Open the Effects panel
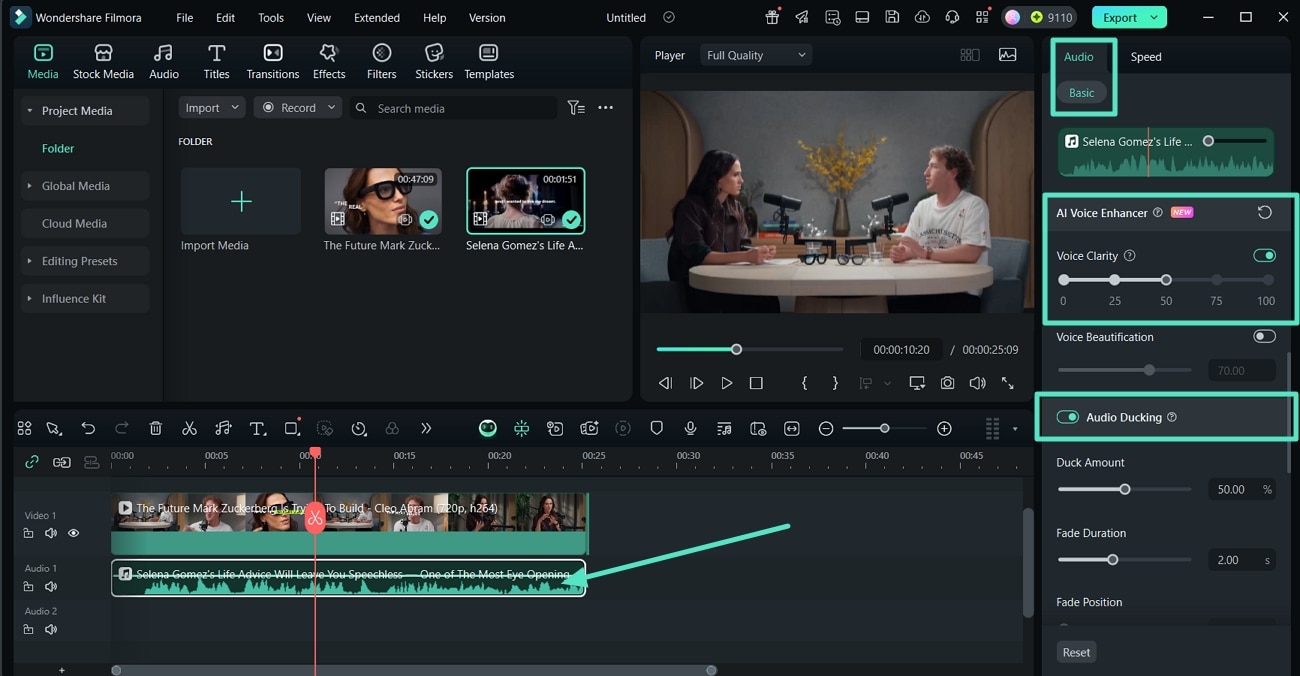The width and height of the screenshot is (1300, 676). click(329, 61)
